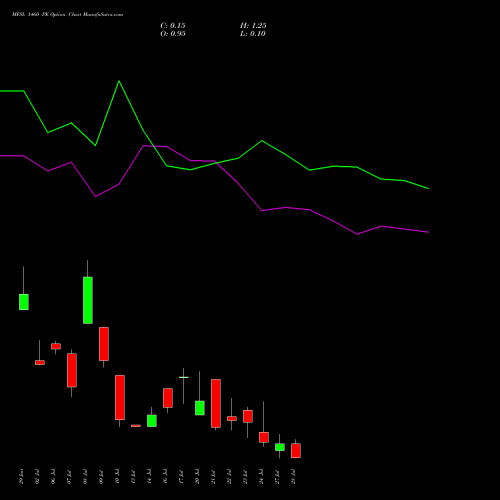Image resolution: width=500 pixels, height=500 pixels.
Task: Click the green indicator line peak
Action: 119,81
